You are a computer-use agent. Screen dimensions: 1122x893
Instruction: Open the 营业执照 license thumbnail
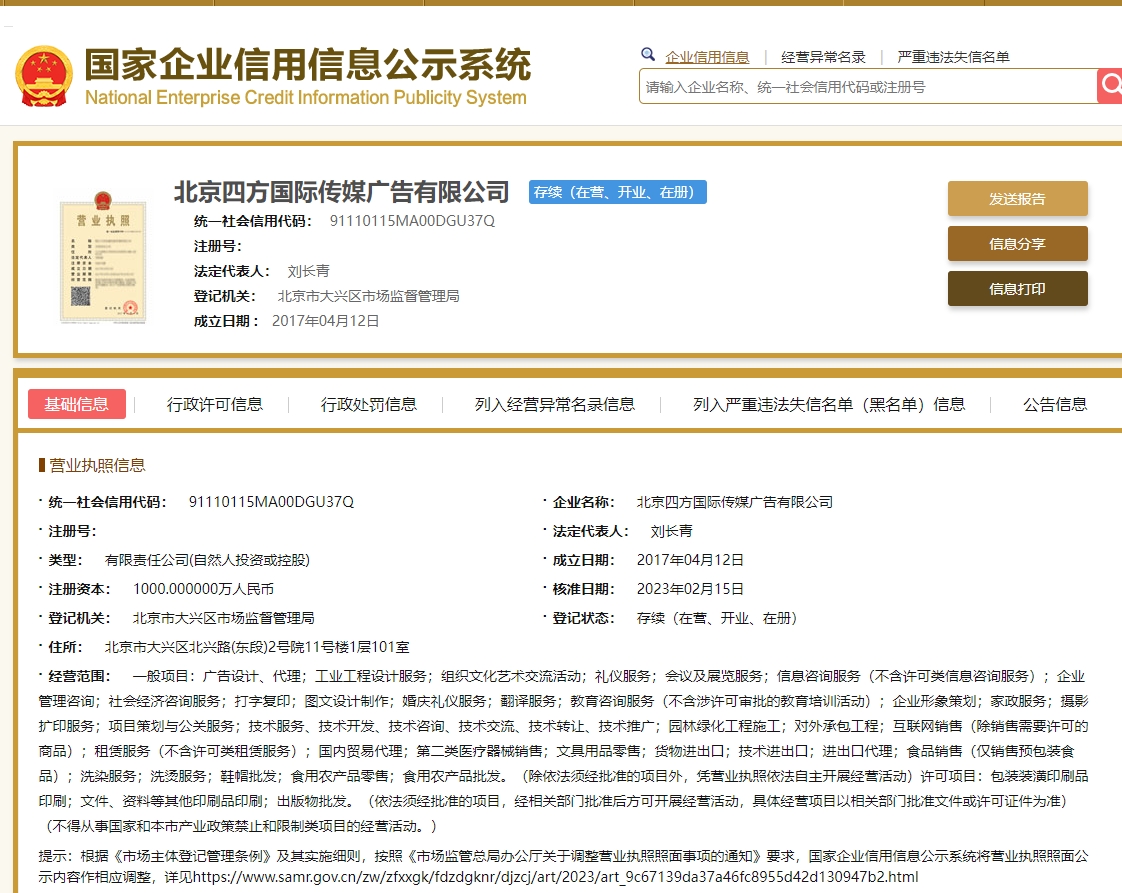[x=103, y=257]
